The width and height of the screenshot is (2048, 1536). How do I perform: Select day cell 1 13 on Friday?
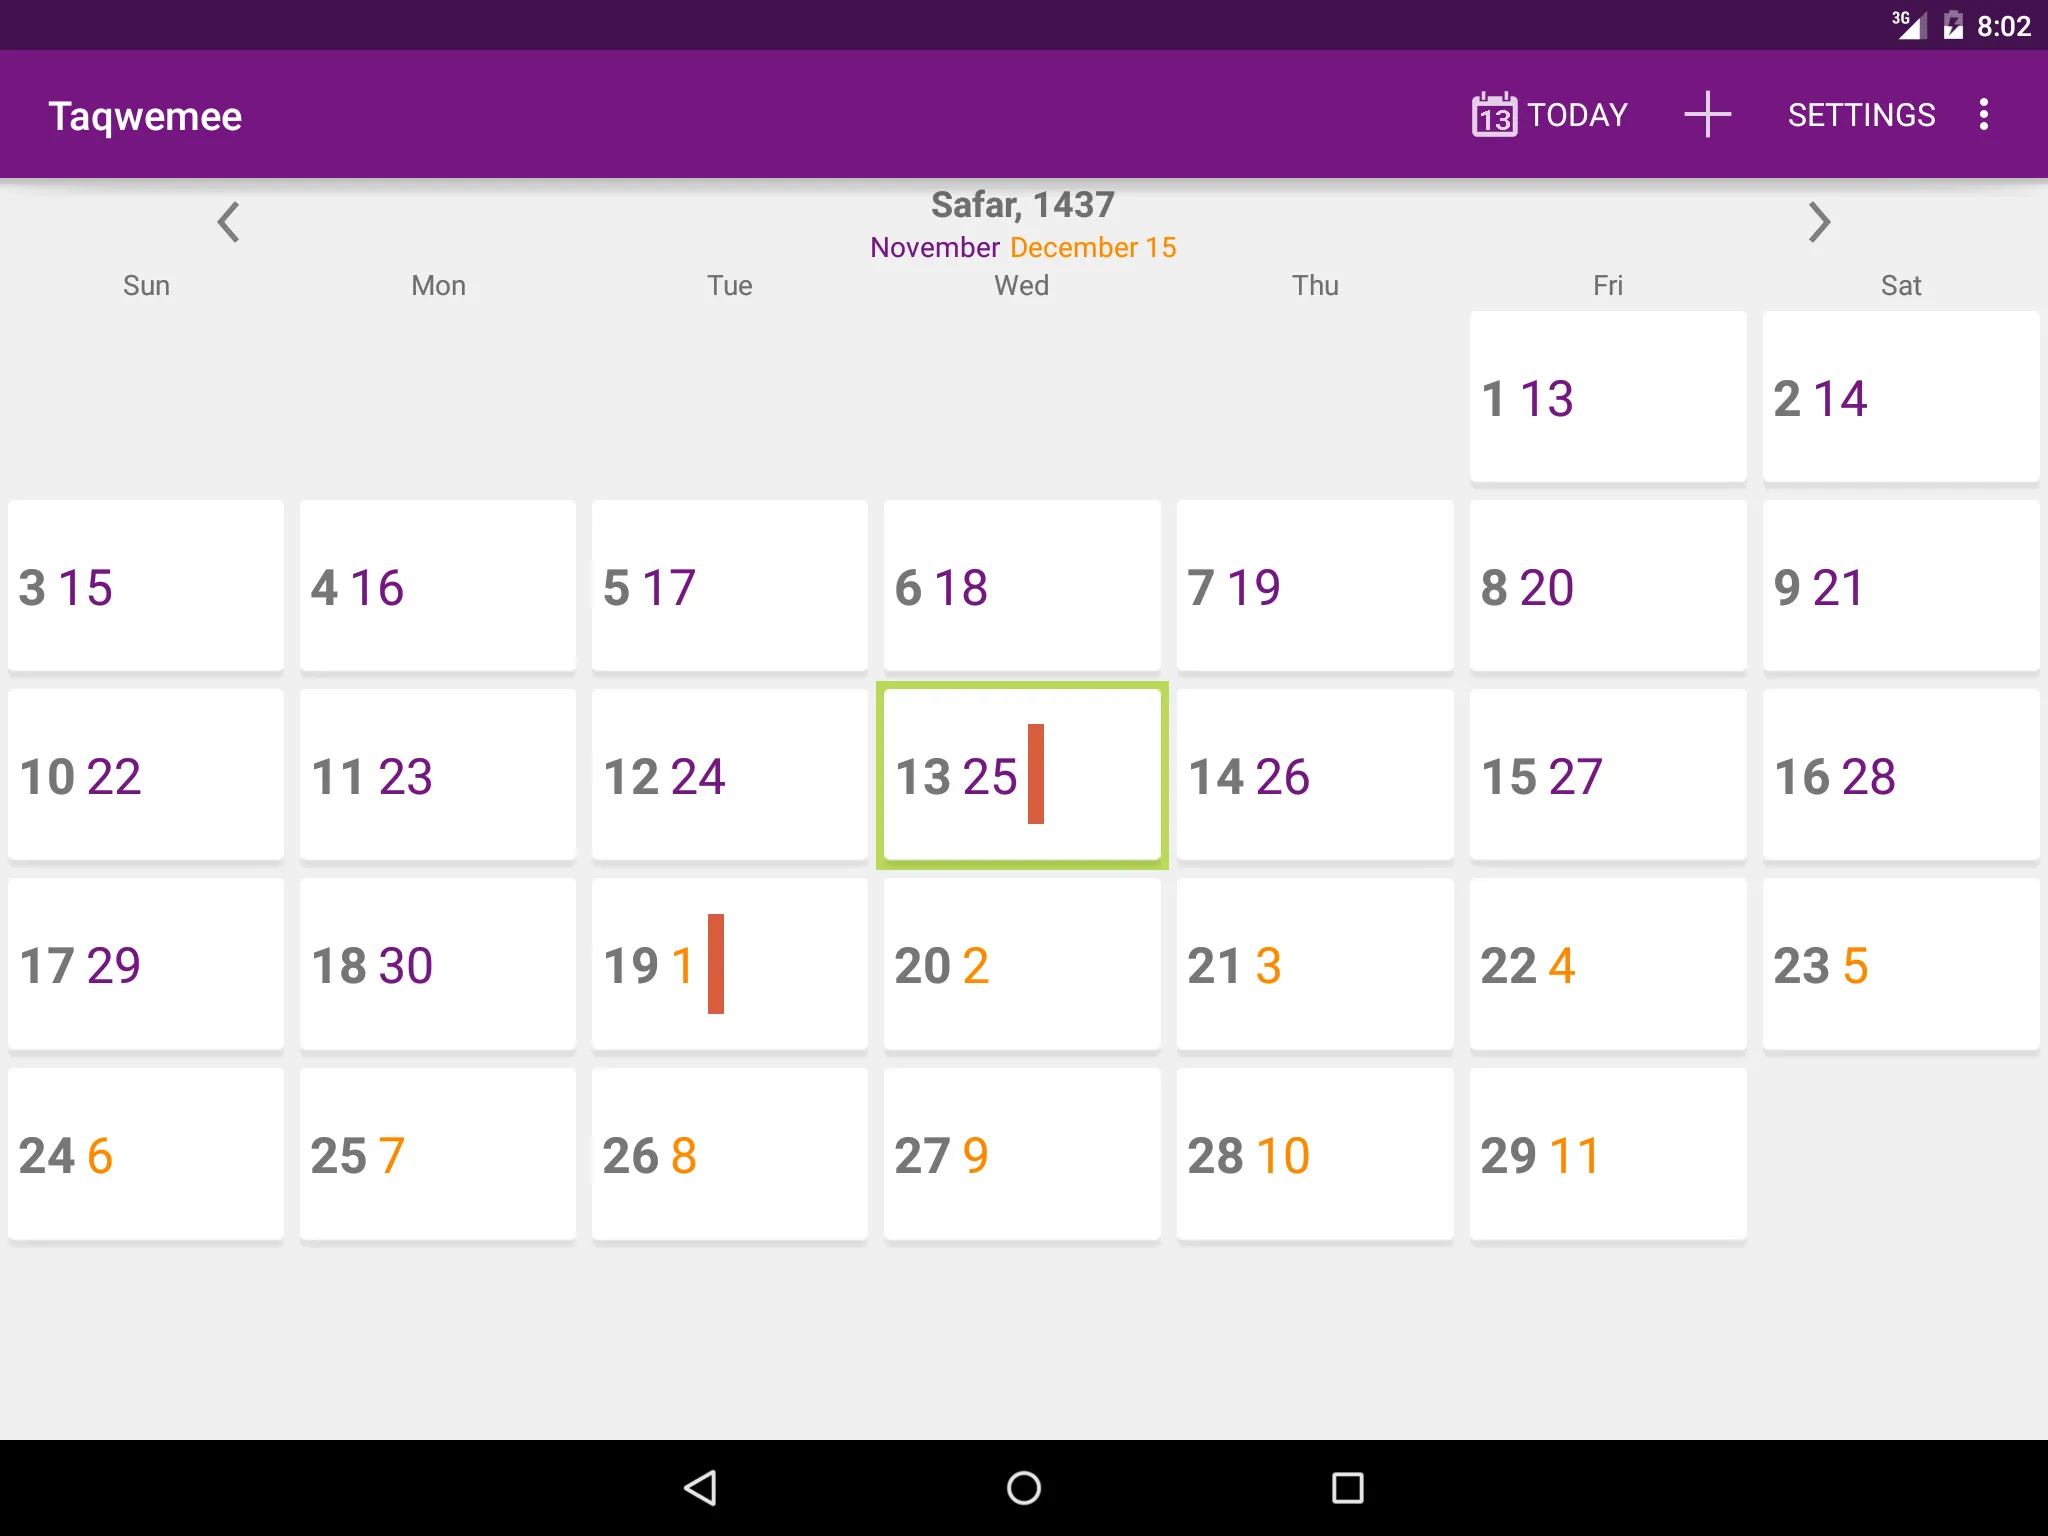point(1608,397)
